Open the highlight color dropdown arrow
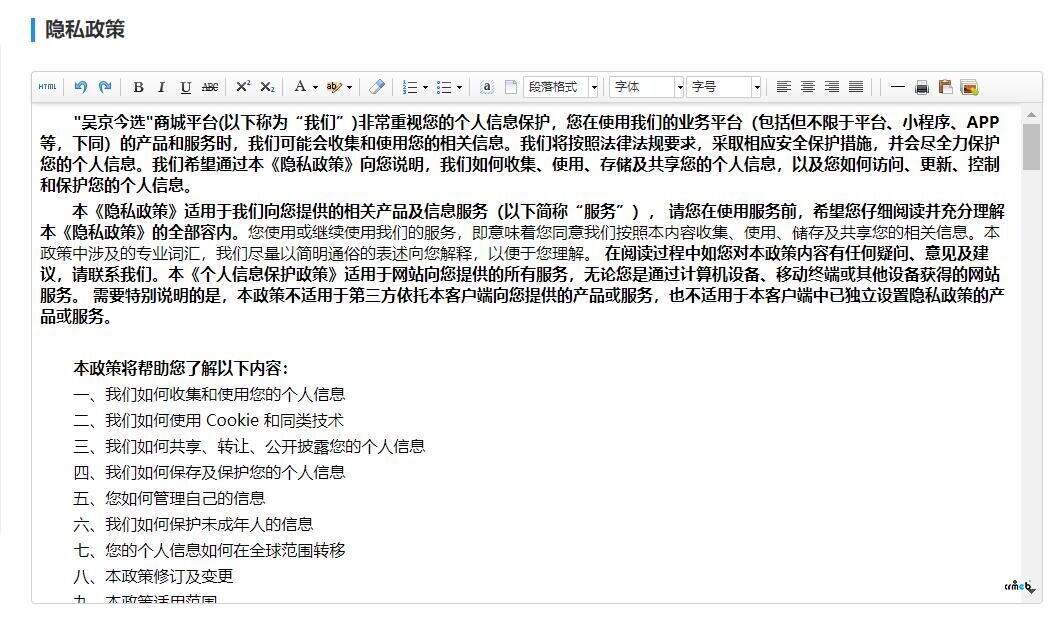The image size is (1051, 619). 349,87
